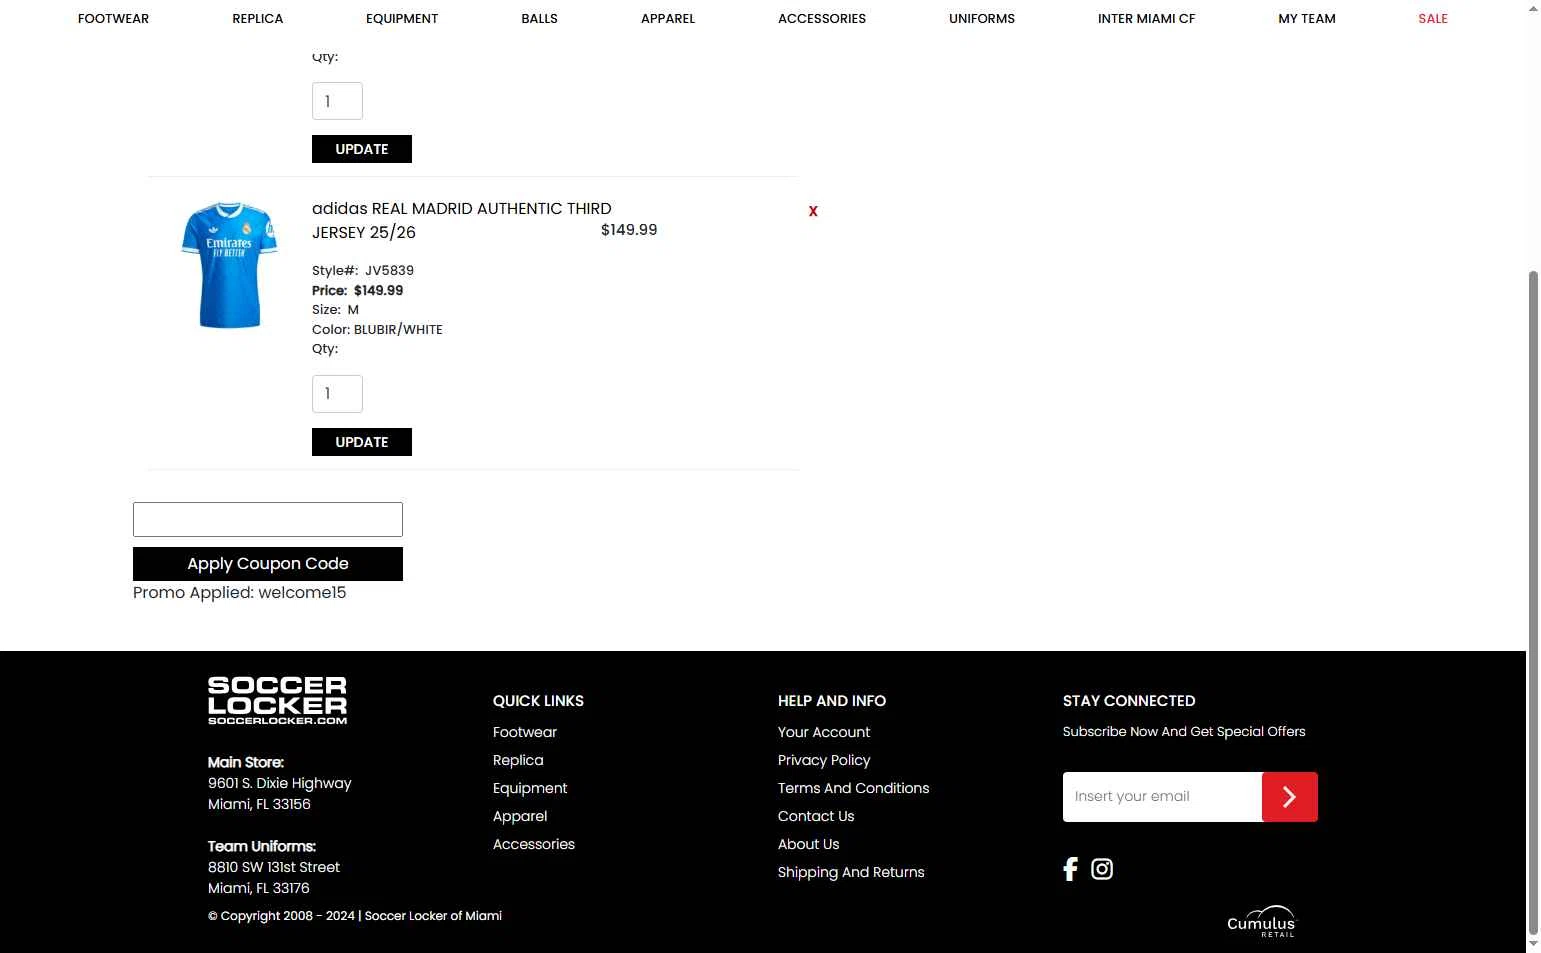
Task: Open the Accessories menu
Action: [x=822, y=18]
